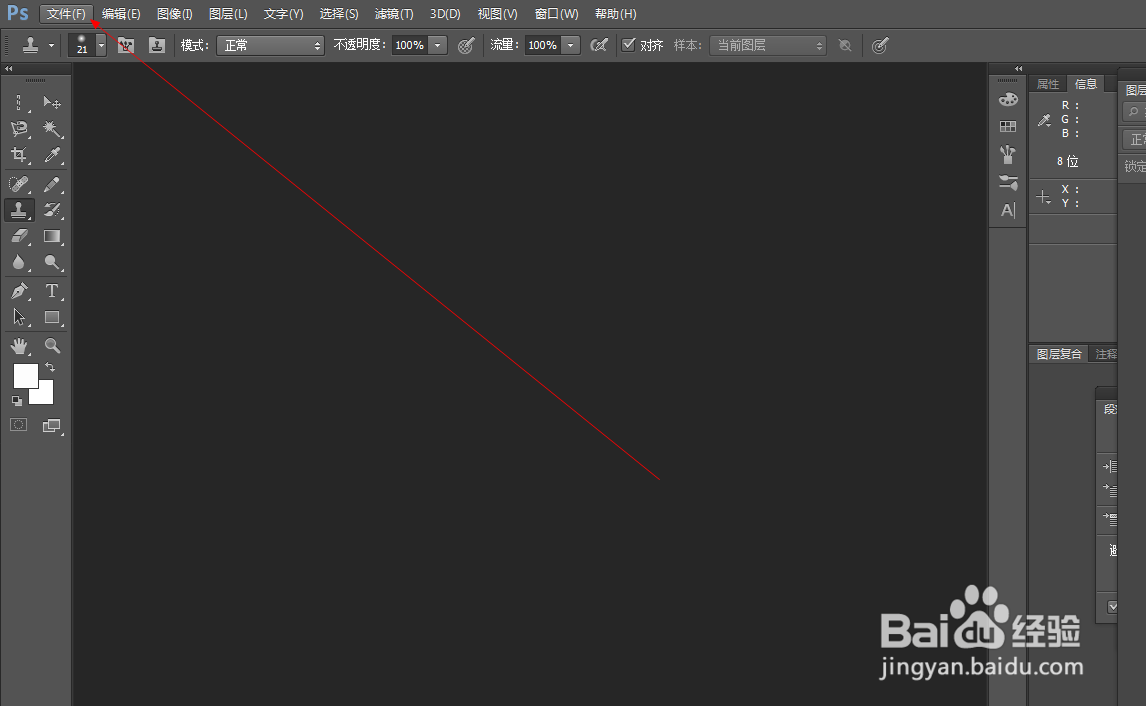This screenshot has width=1146, height=706.
Task: Open the Character panel icon
Action: pyautogui.click(x=1008, y=210)
